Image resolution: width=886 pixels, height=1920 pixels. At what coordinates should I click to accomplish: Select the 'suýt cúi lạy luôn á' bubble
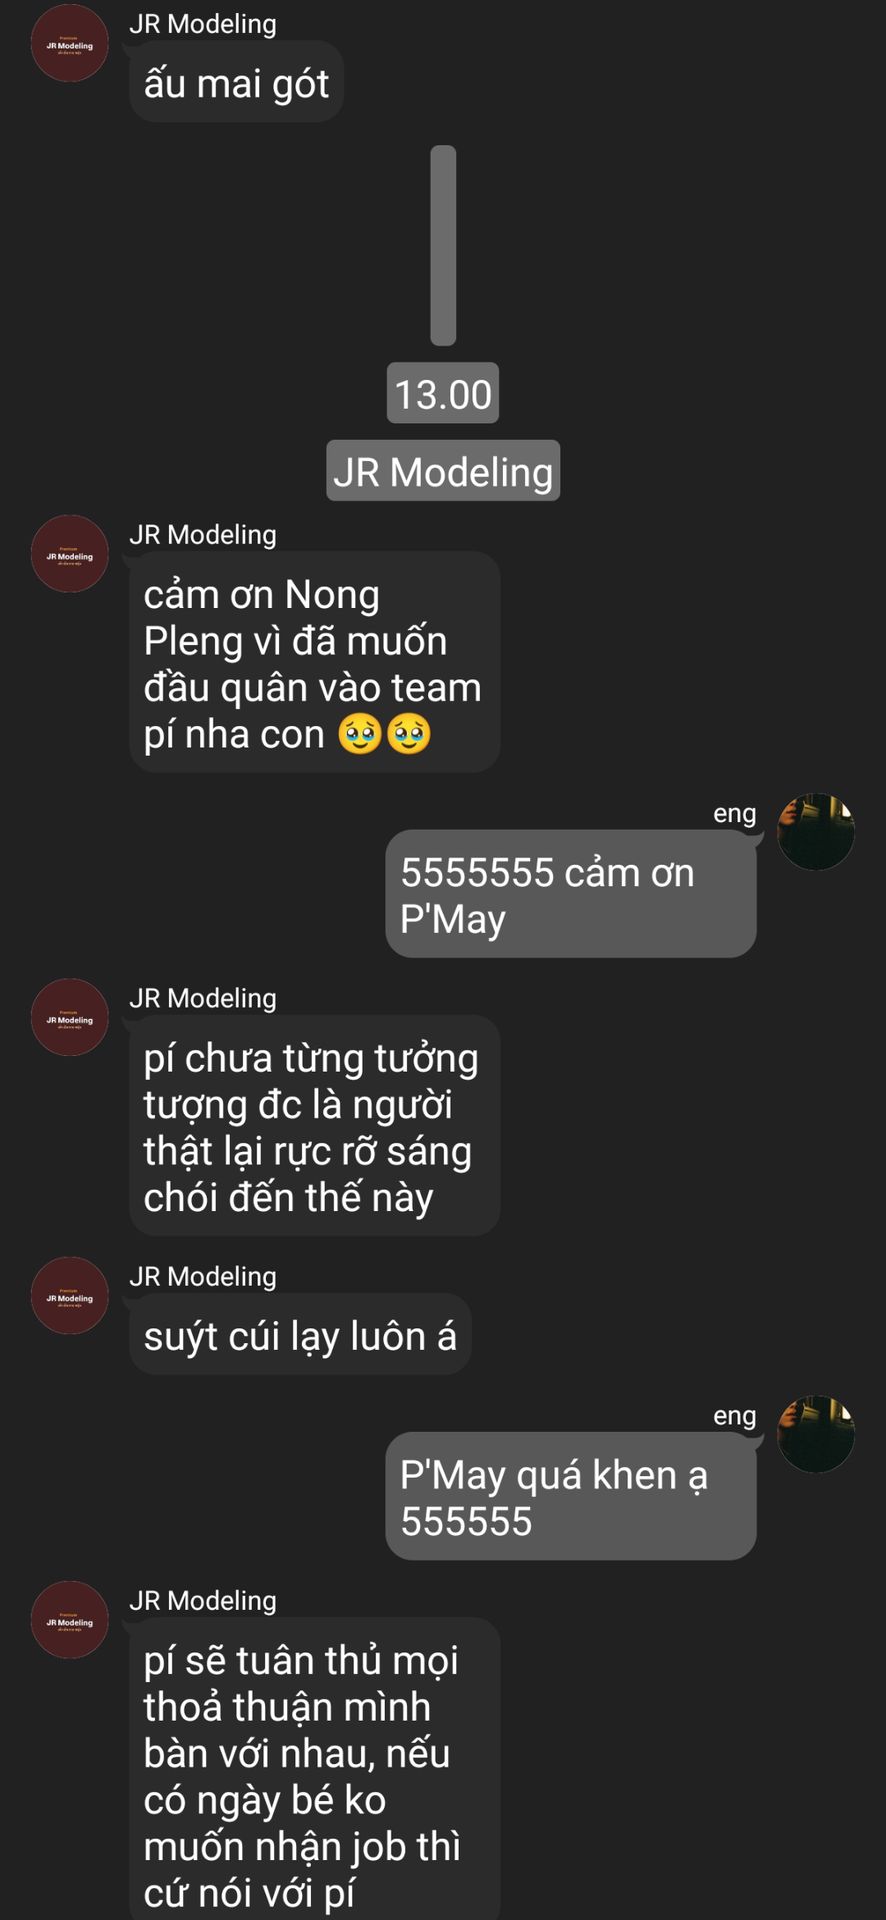[300, 1335]
